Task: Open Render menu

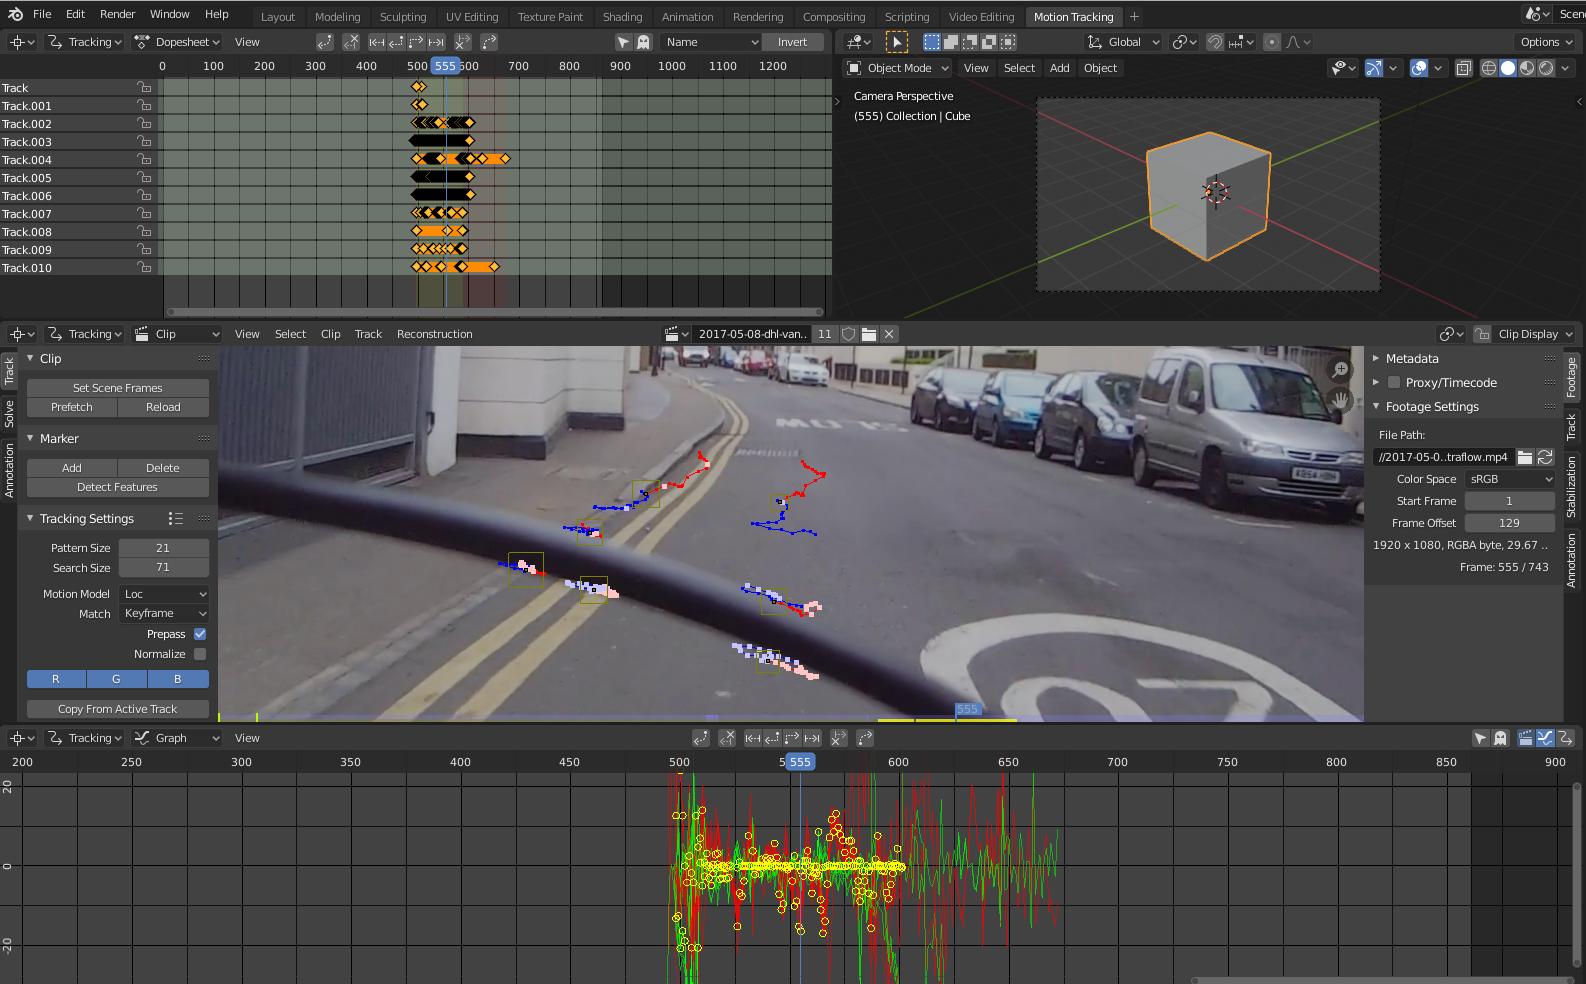Action: 117,14
